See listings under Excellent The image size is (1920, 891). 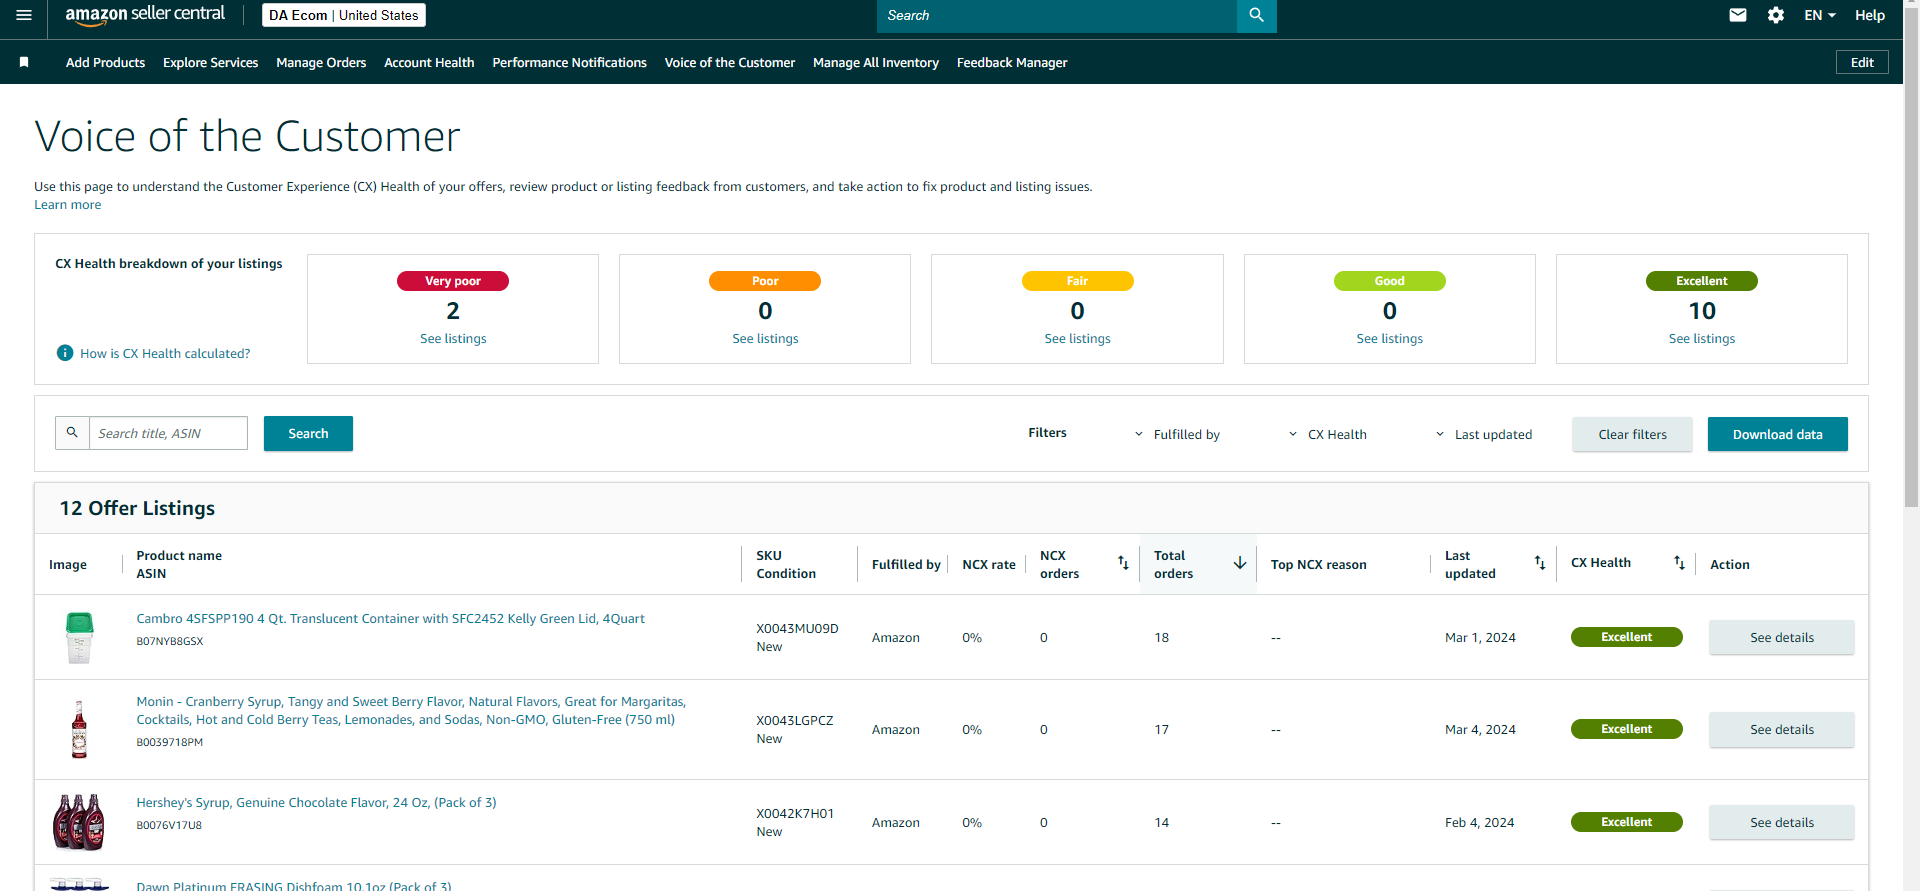[x=1701, y=339]
